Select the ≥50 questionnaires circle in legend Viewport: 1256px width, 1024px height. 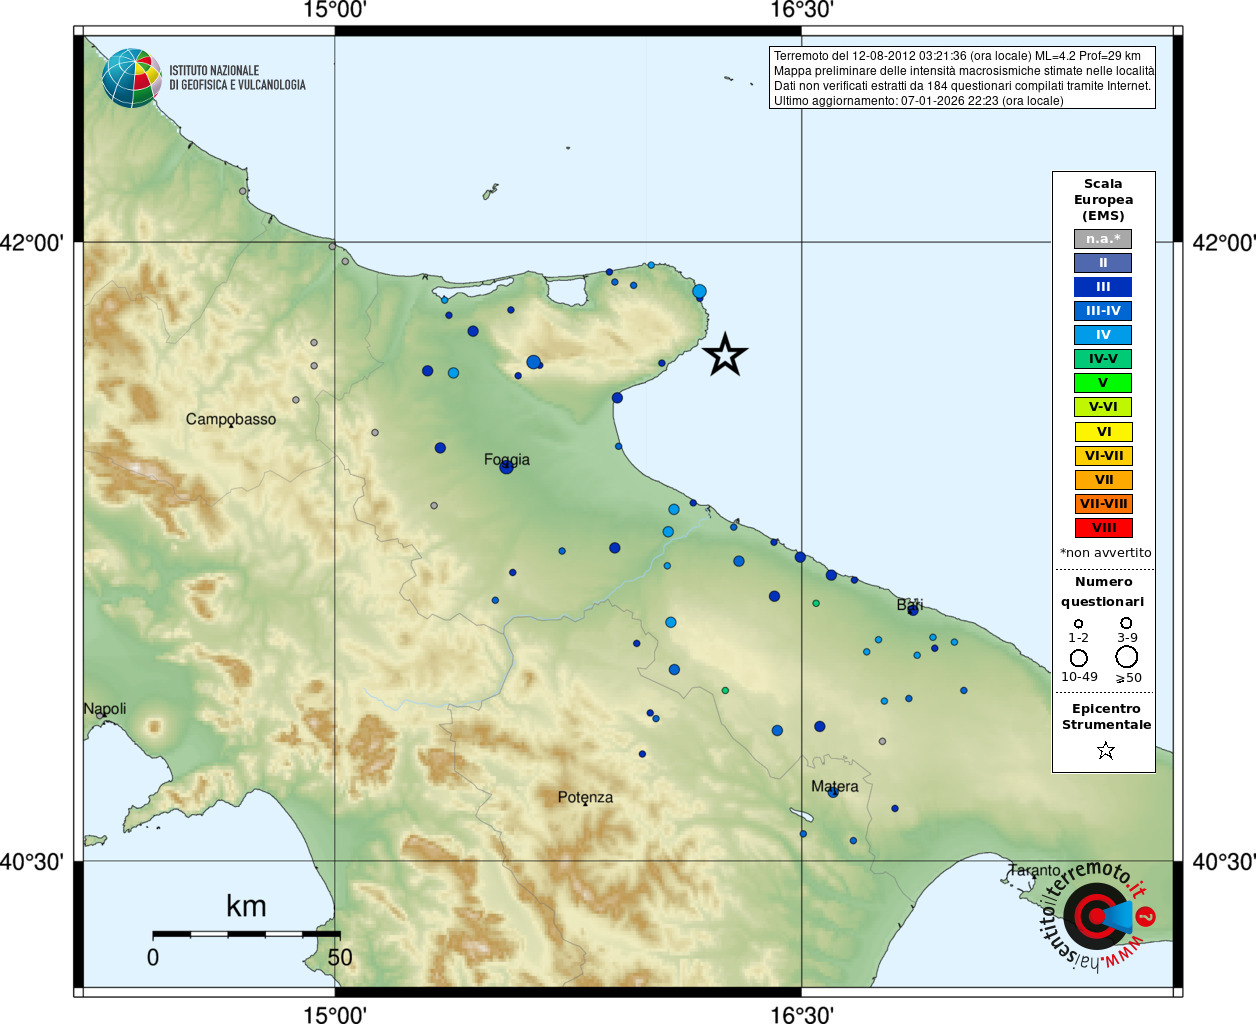1127,657
